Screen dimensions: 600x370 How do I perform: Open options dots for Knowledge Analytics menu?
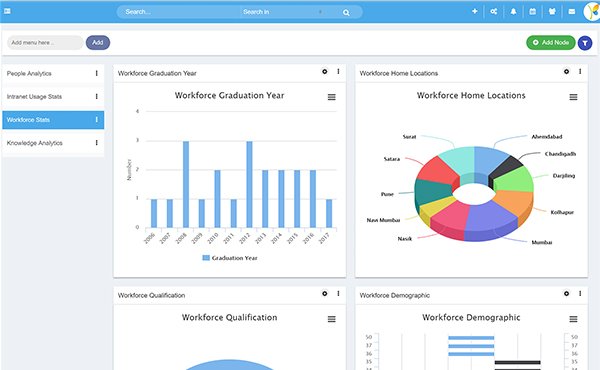[96, 143]
